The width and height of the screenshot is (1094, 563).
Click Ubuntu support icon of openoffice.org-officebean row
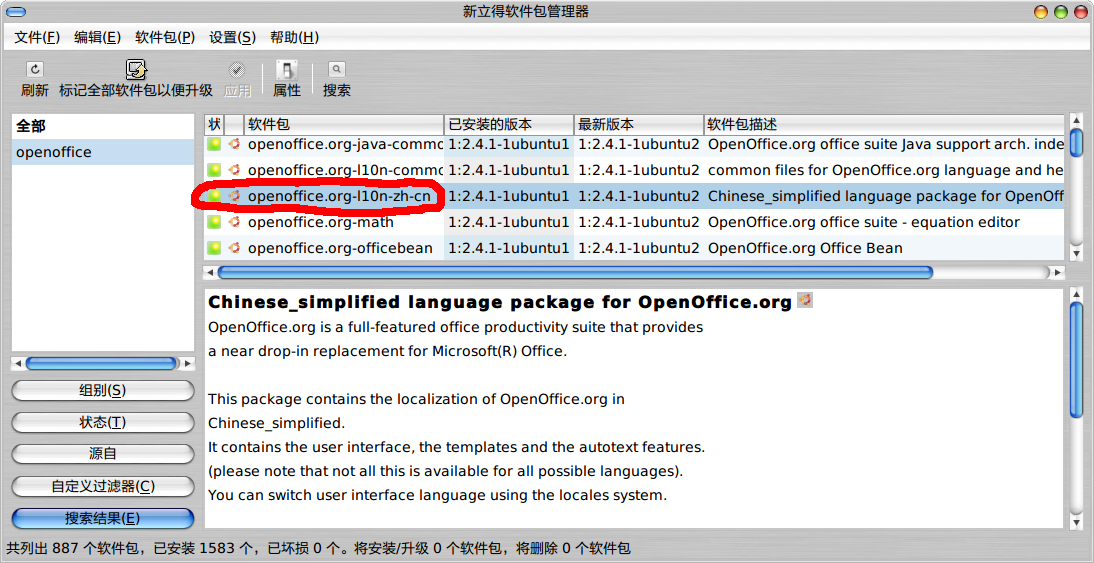[234, 248]
